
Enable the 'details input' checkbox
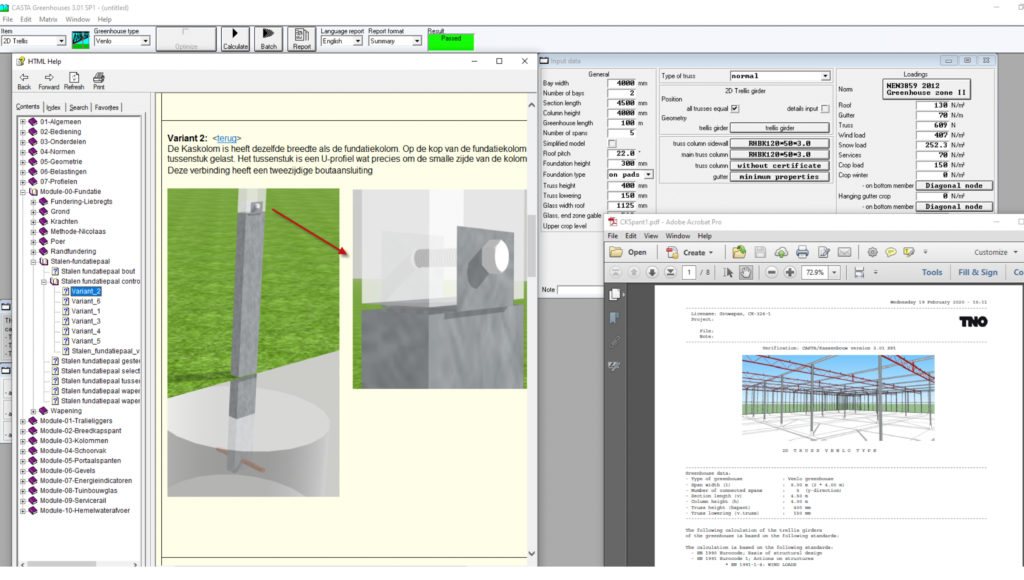(825, 108)
